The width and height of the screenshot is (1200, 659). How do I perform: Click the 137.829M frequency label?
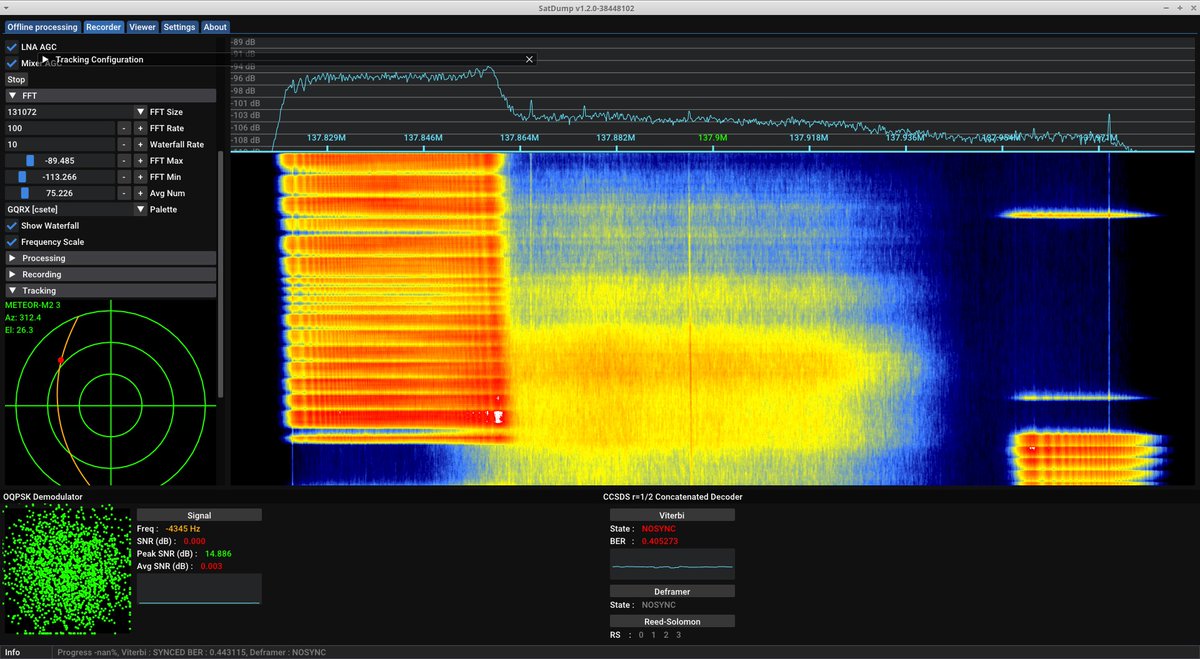click(327, 138)
